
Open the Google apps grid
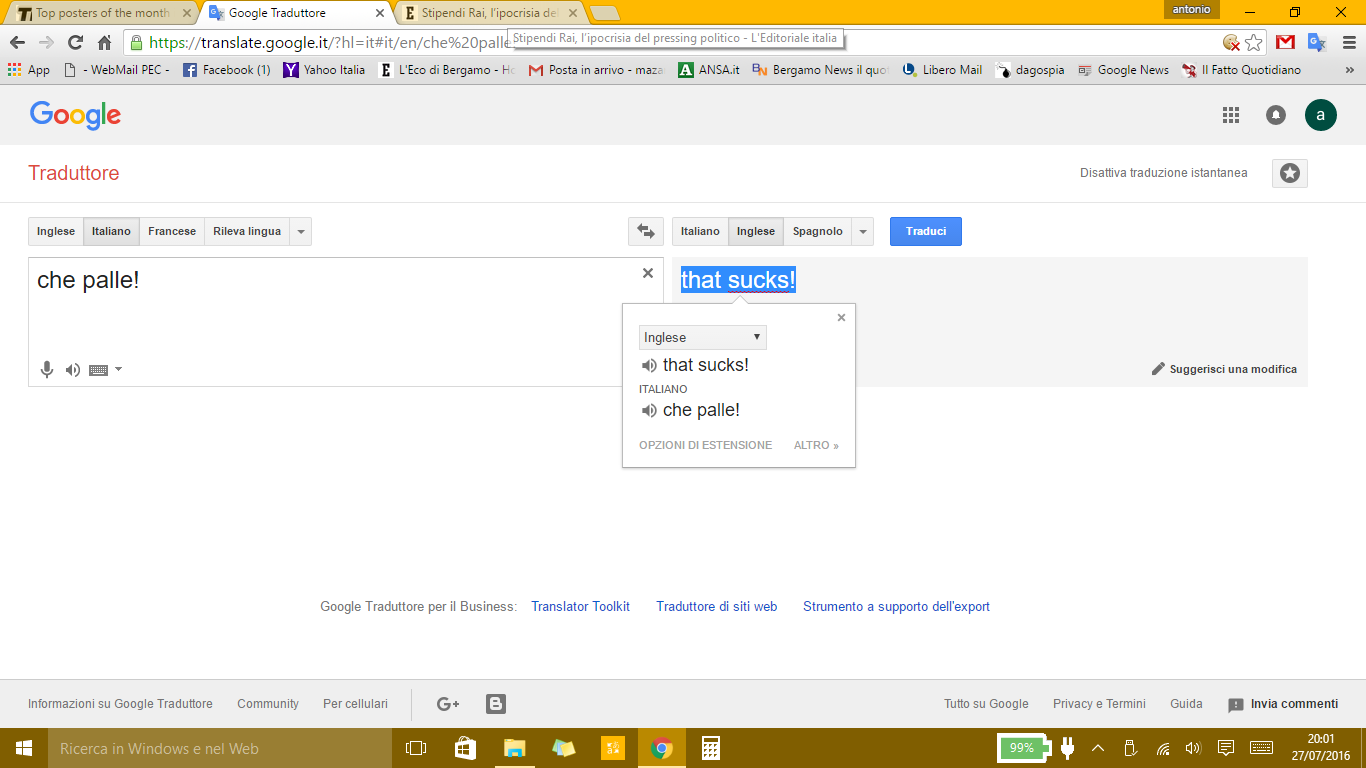[x=1231, y=115]
